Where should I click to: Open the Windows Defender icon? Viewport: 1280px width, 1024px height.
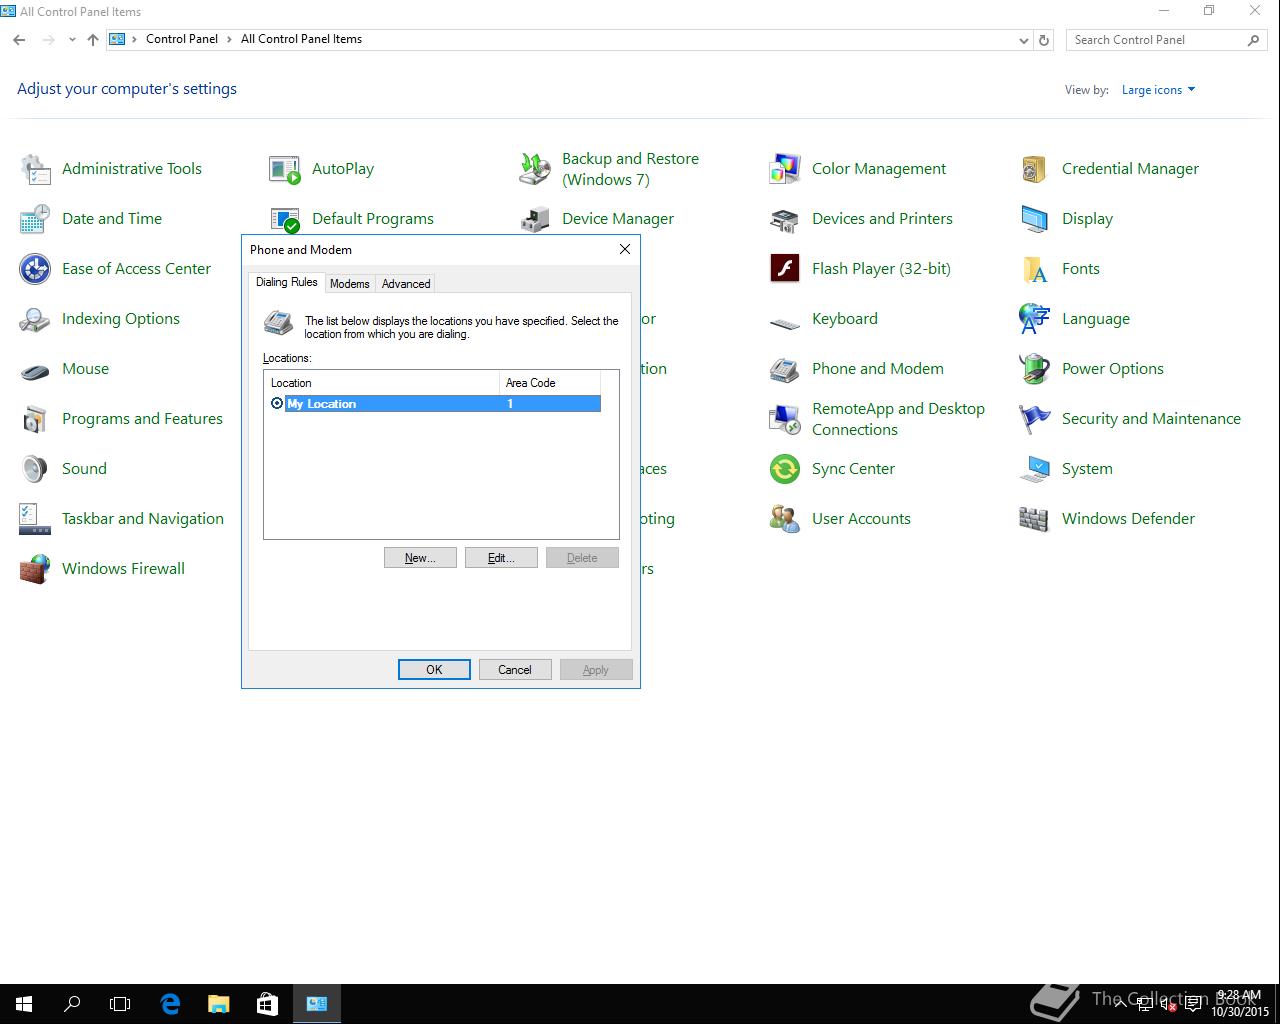coord(1035,519)
